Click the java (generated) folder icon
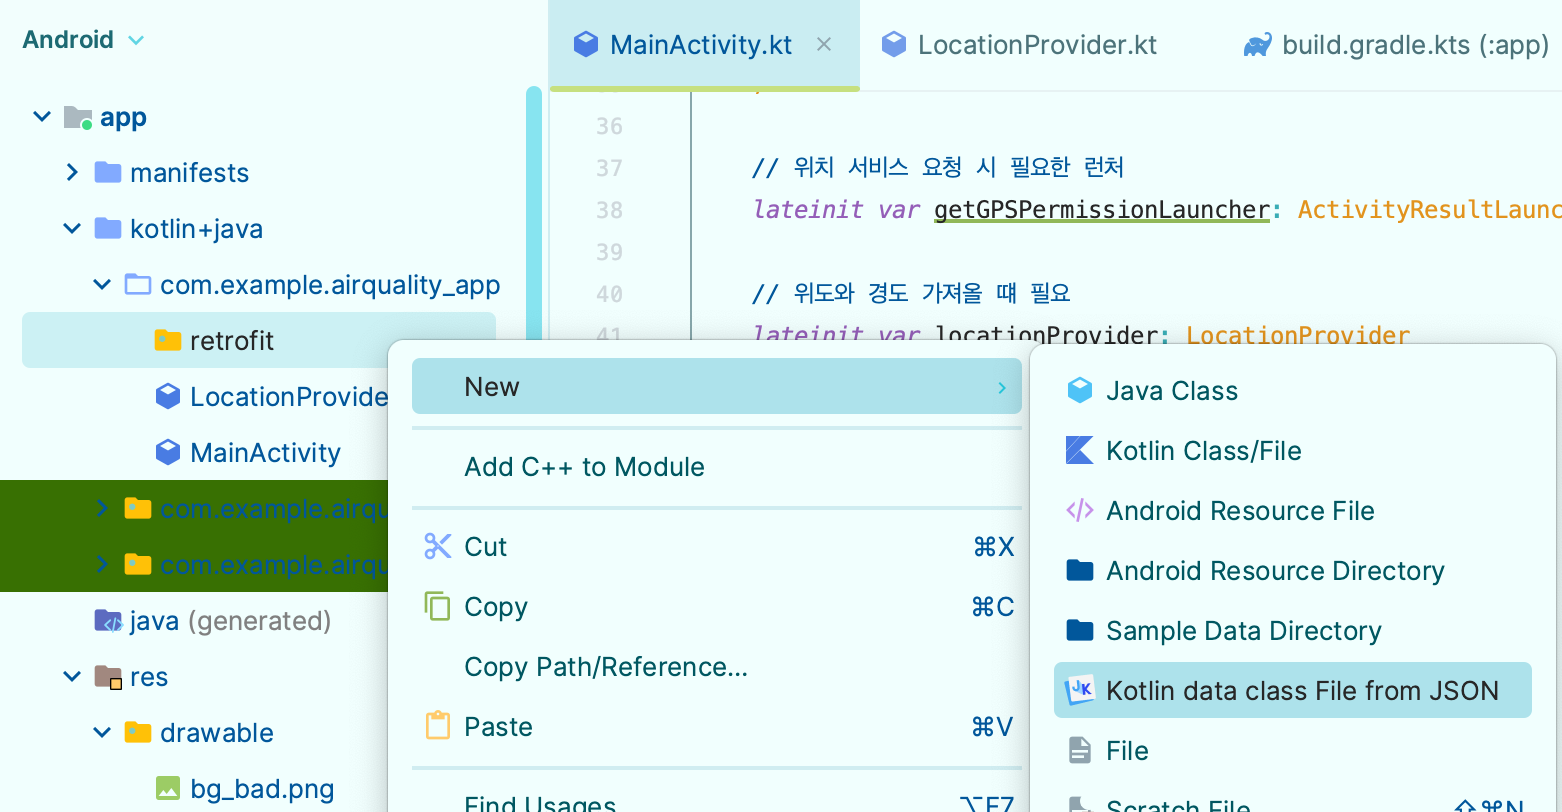 pos(108,621)
